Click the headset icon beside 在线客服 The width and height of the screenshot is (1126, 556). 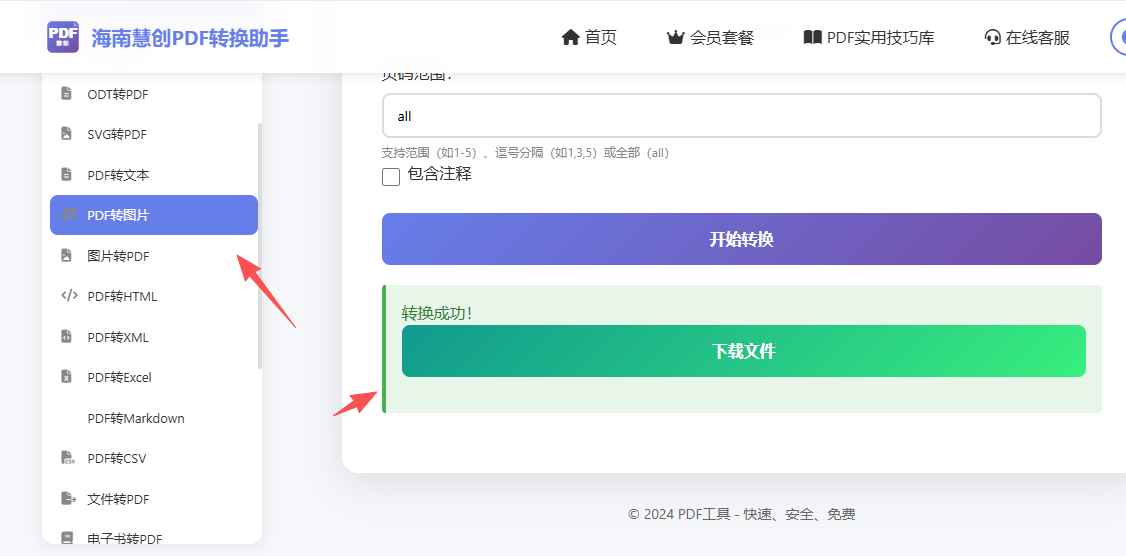(x=992, y=37)
